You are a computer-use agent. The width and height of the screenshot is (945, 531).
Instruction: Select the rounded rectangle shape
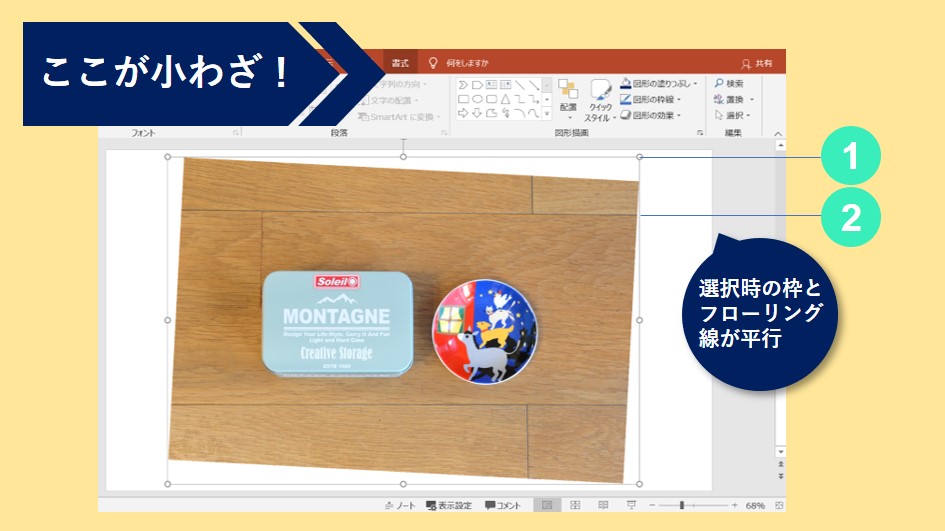tap(492, 99)
